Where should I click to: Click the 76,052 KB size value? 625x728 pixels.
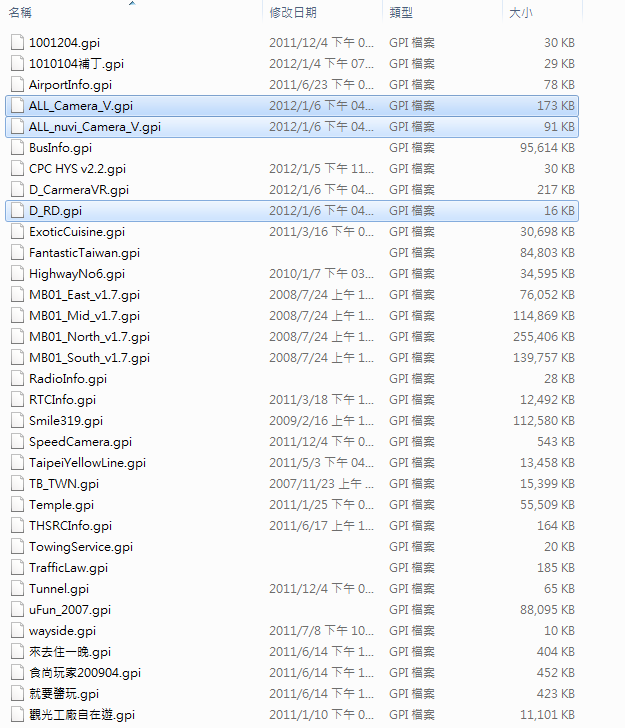(x=547, y=295)
